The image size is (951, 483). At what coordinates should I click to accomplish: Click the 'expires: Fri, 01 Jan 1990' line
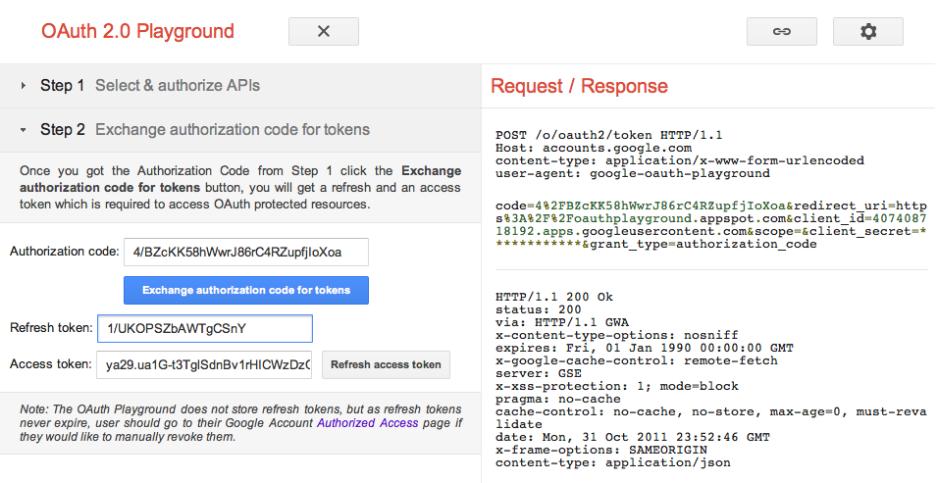click(644, 348)
